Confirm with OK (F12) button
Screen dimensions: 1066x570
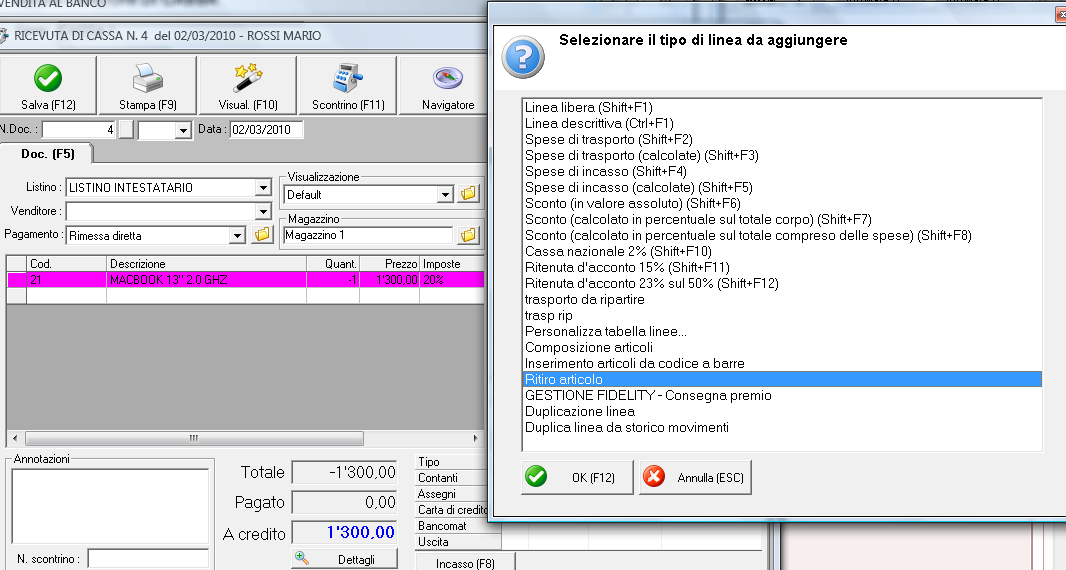tap(577, 477)
